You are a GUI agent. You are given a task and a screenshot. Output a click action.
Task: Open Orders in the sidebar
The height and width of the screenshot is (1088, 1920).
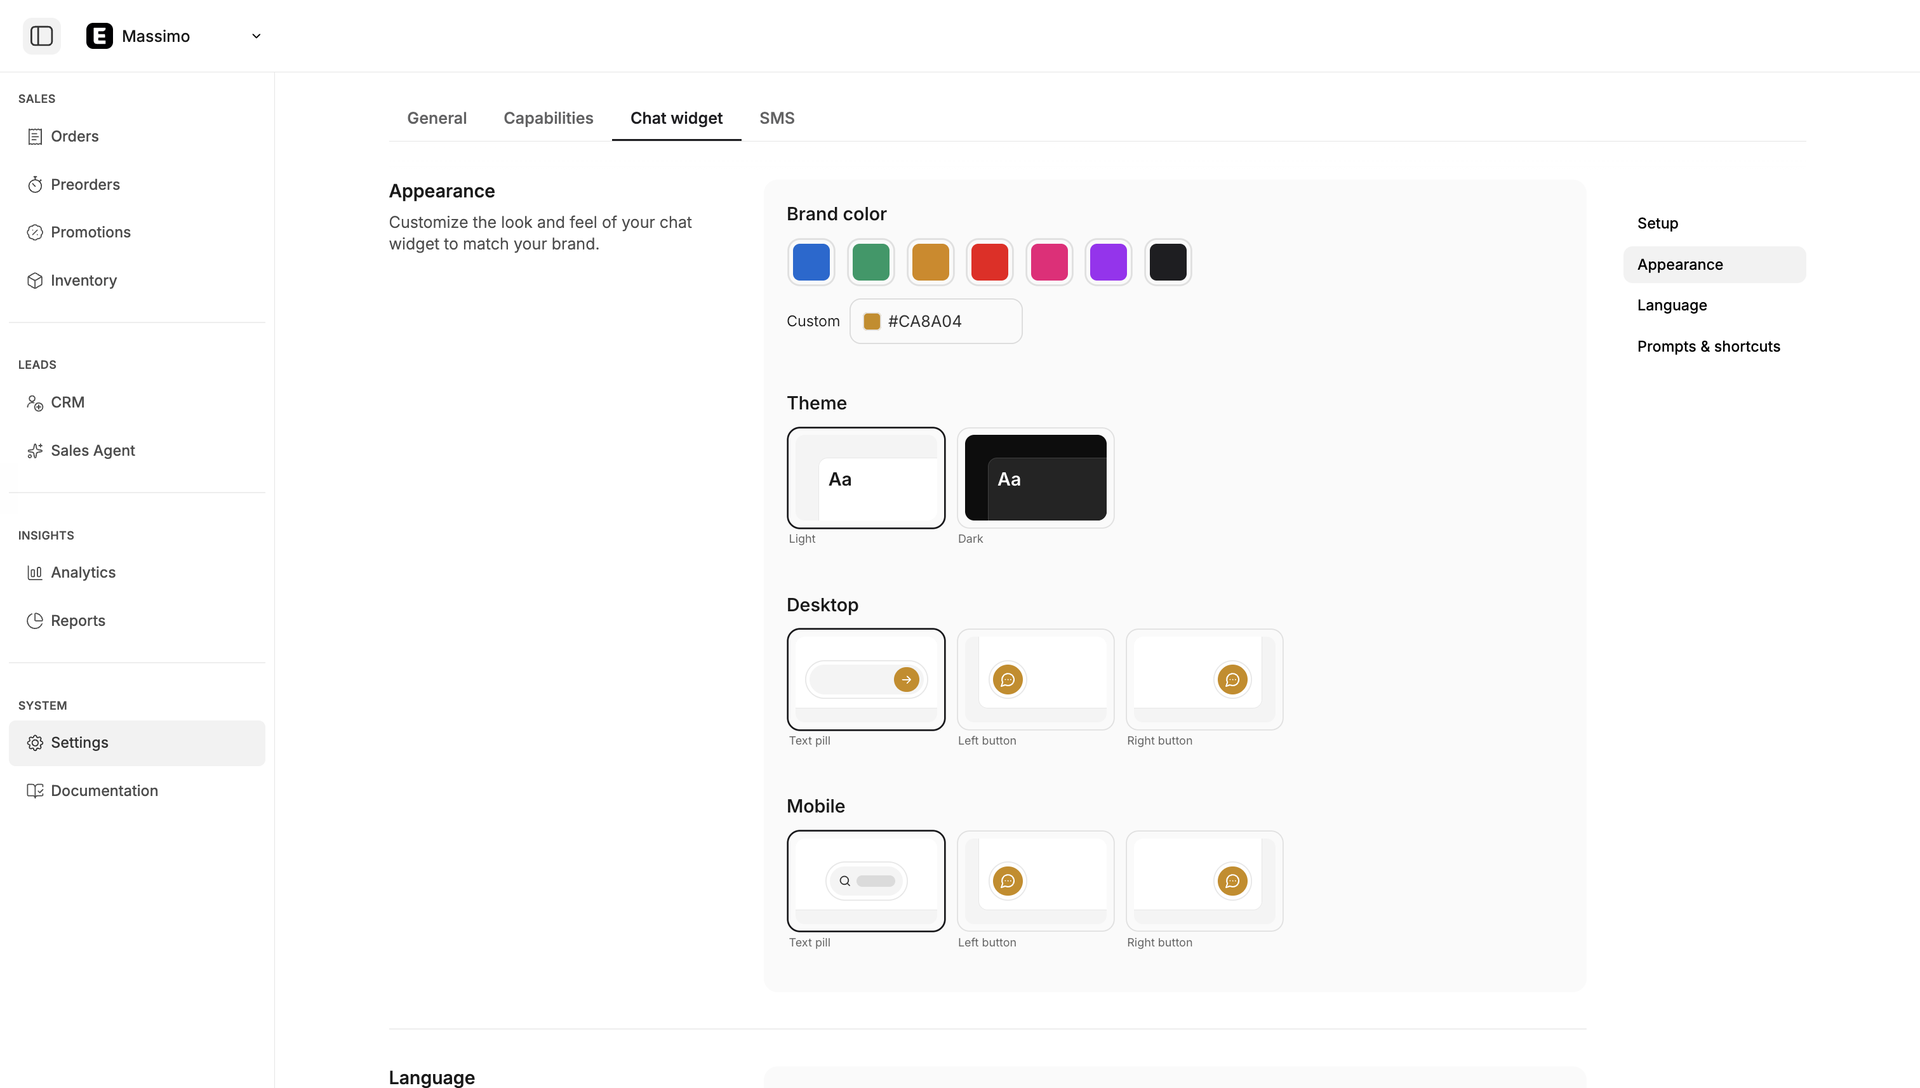[137, 137]
